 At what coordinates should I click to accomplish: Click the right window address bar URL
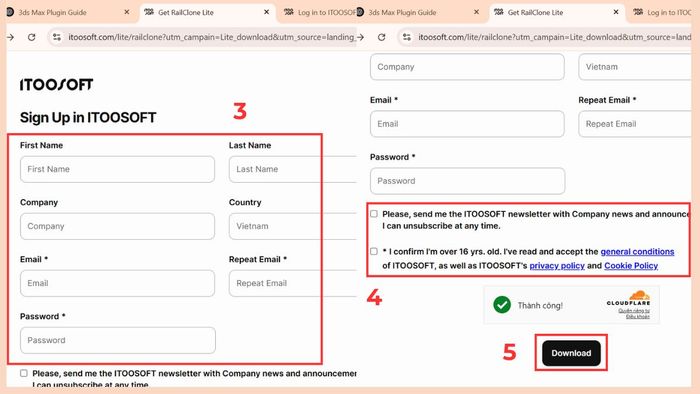[554, 37]
